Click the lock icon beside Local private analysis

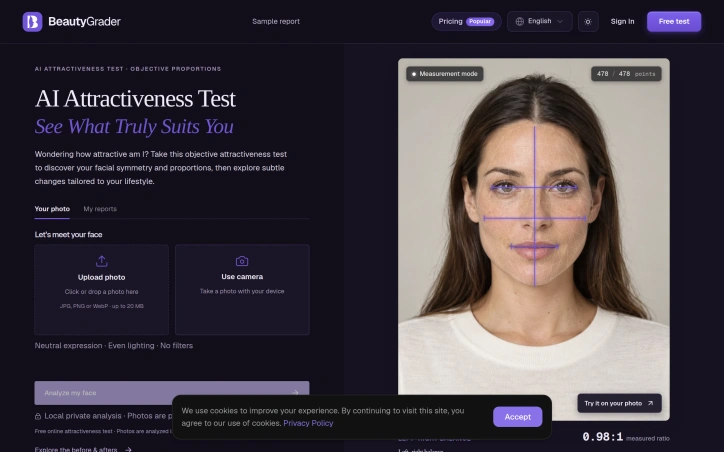coord(38,416)
